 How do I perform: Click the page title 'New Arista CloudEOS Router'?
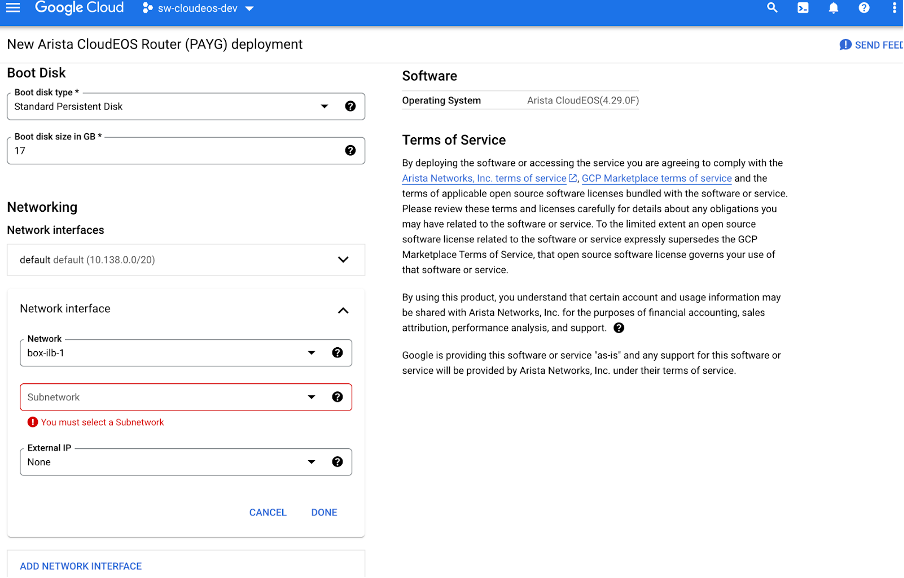pos(155,44)
